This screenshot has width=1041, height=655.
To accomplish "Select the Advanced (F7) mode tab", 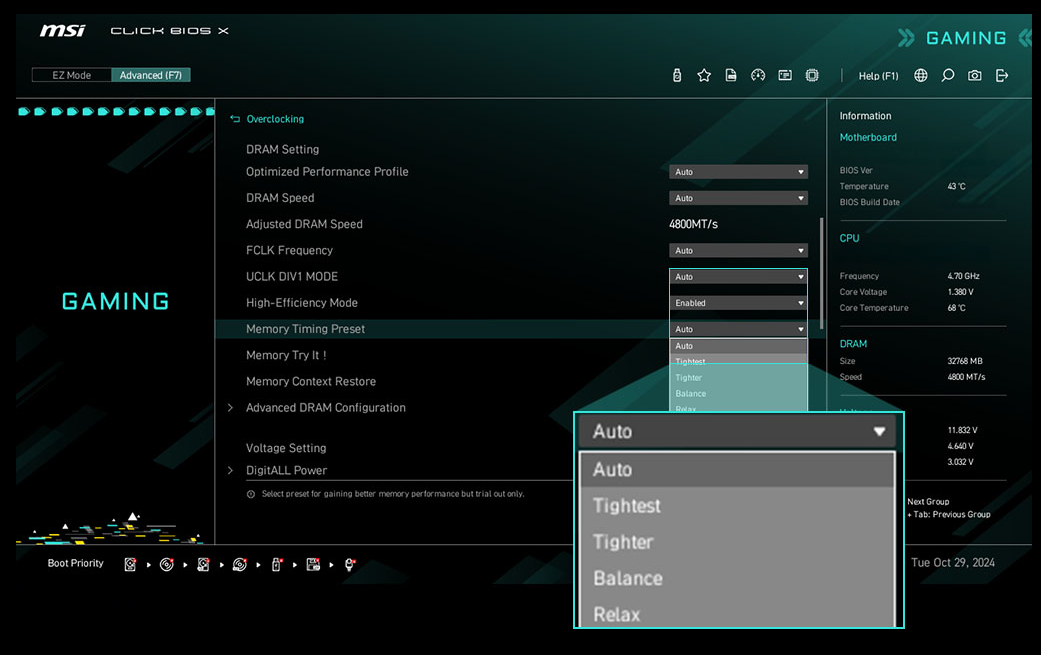I will tap(151, 75).
